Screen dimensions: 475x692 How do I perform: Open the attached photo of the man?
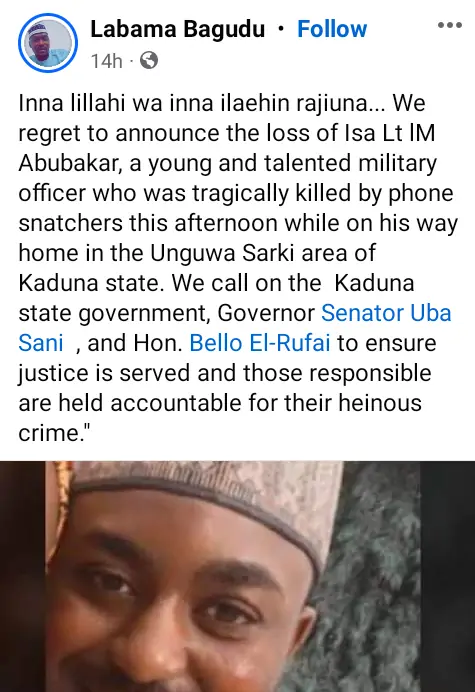(238, 576)
